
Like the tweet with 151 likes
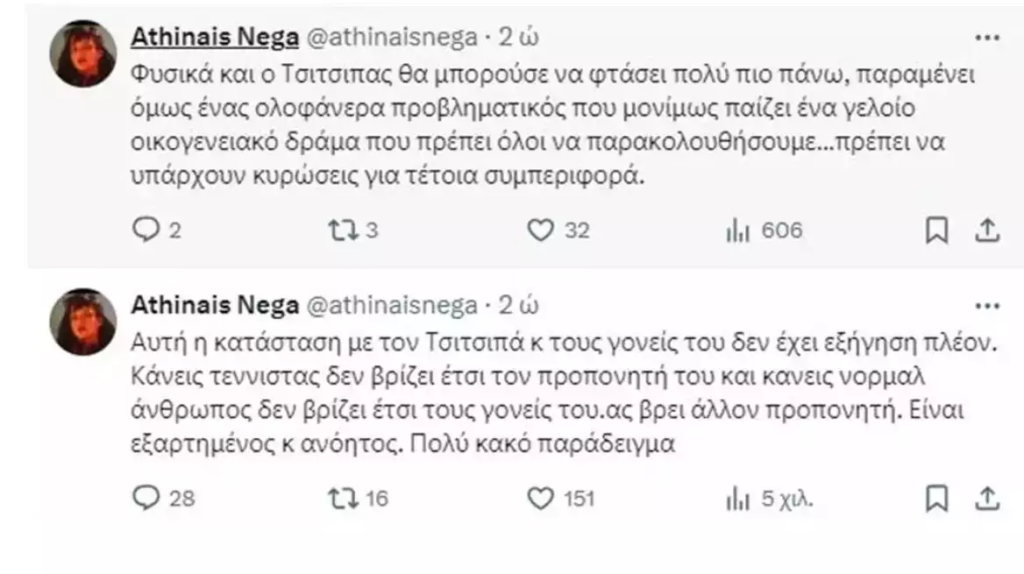click(540, 498)
